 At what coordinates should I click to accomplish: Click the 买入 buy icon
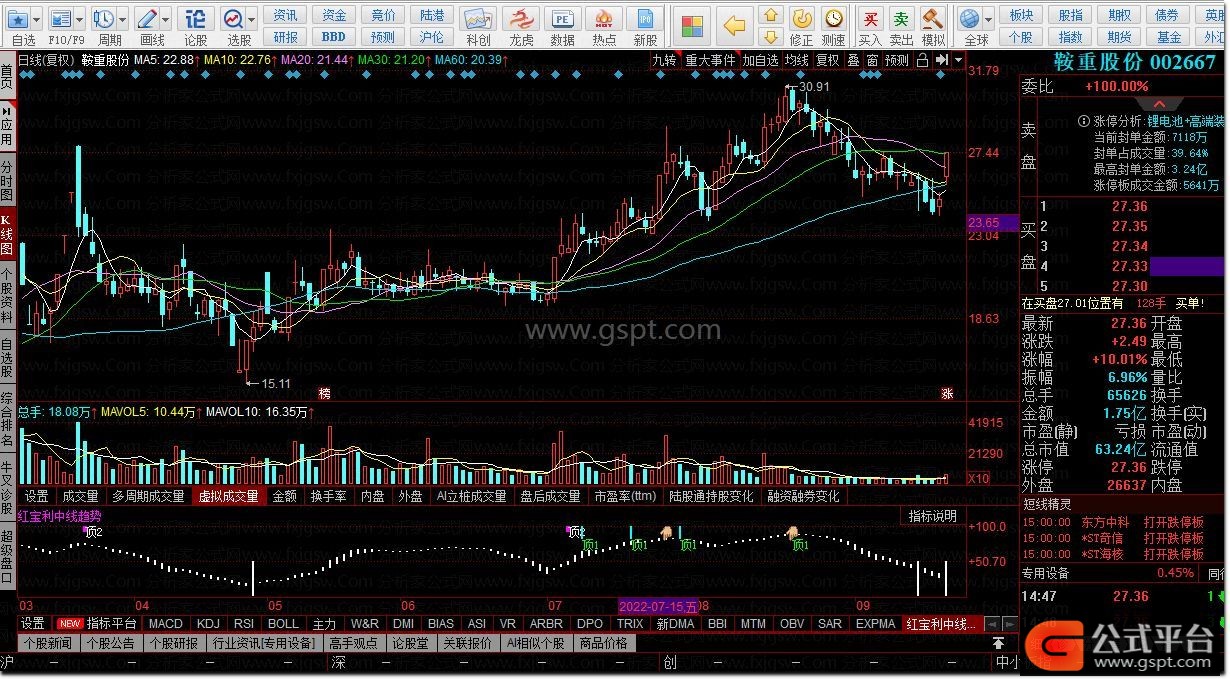coord(871,18)
